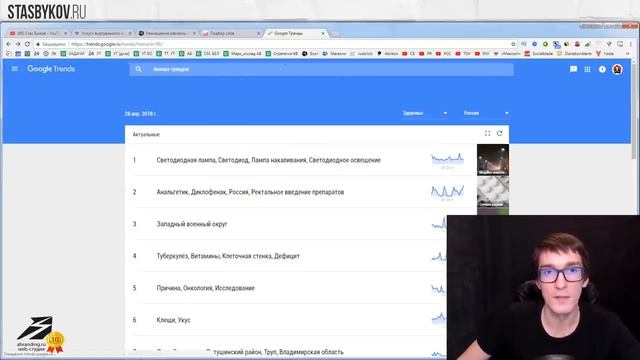Image resolution: width=640 pixels, height=360 pixels.
Task: Close the Google Тренды tab
Action: [323, 33]
